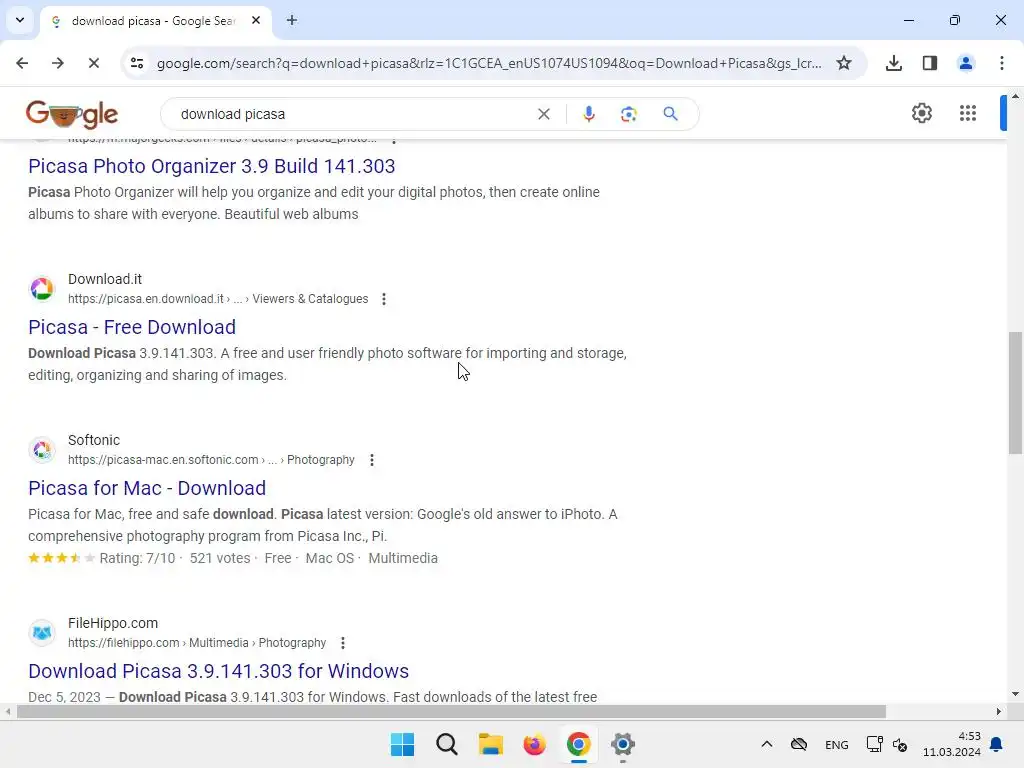
Task: Open Chrome downloads panel
Action: (893, 63)
